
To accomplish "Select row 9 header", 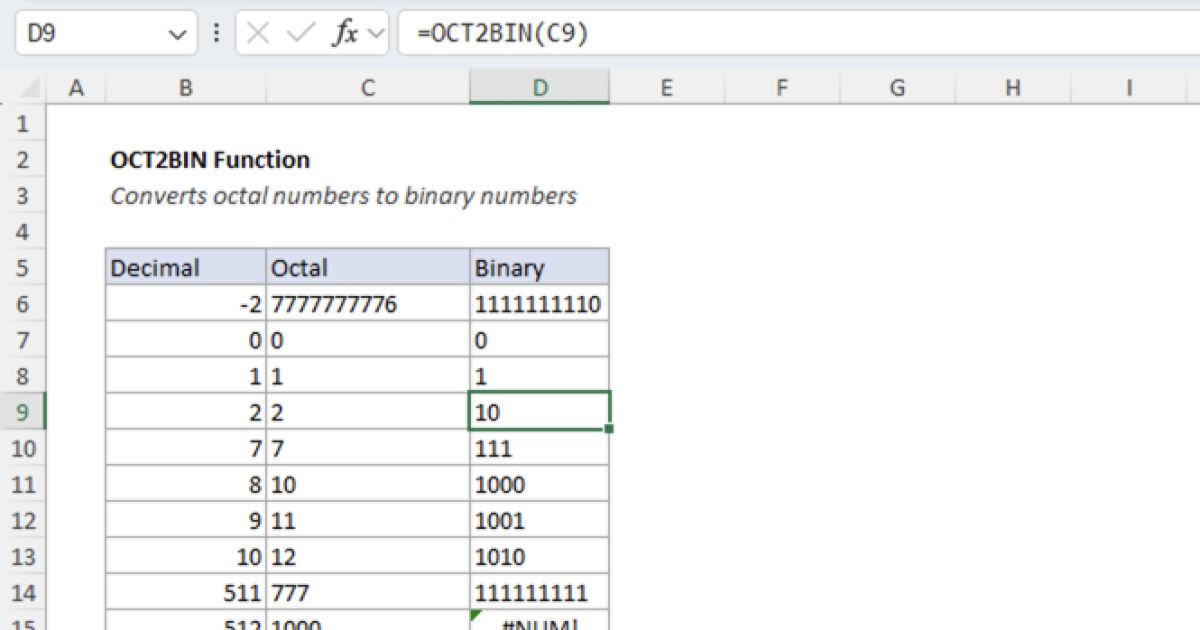I will 22,411.
